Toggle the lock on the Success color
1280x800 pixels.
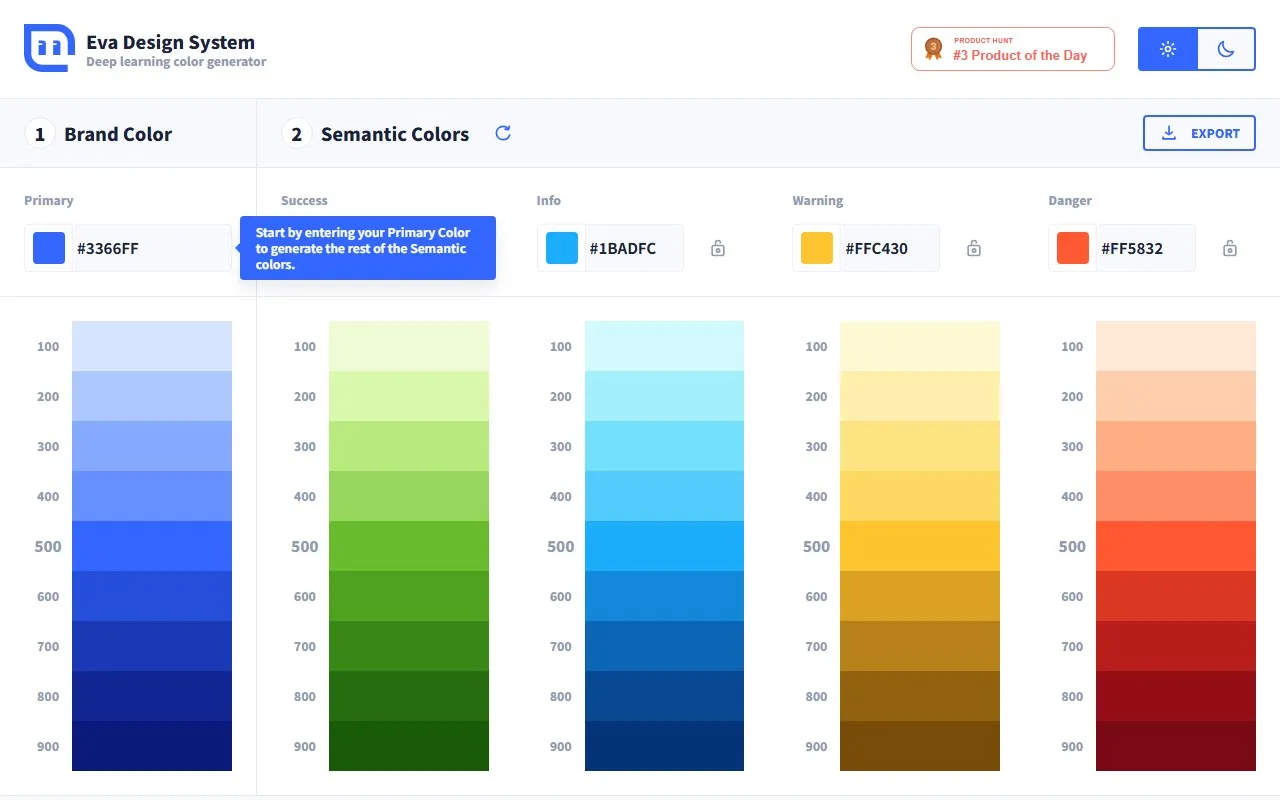[x=461, y=247]
